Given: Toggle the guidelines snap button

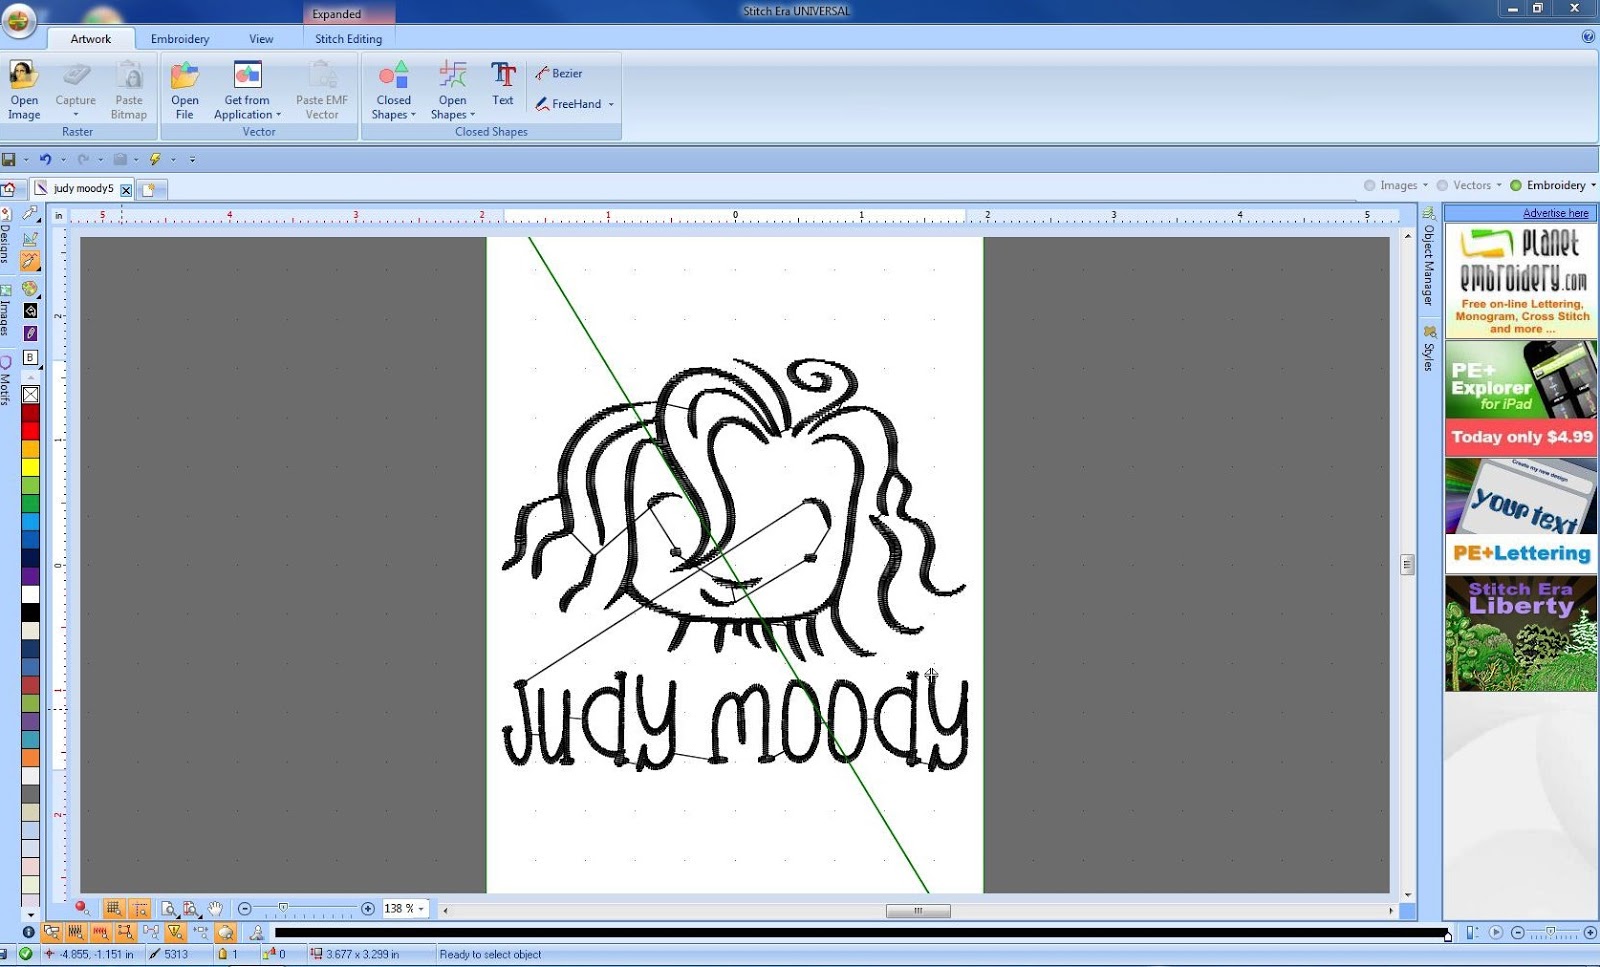Looking at the screenshot, I should tap(141, 908).
